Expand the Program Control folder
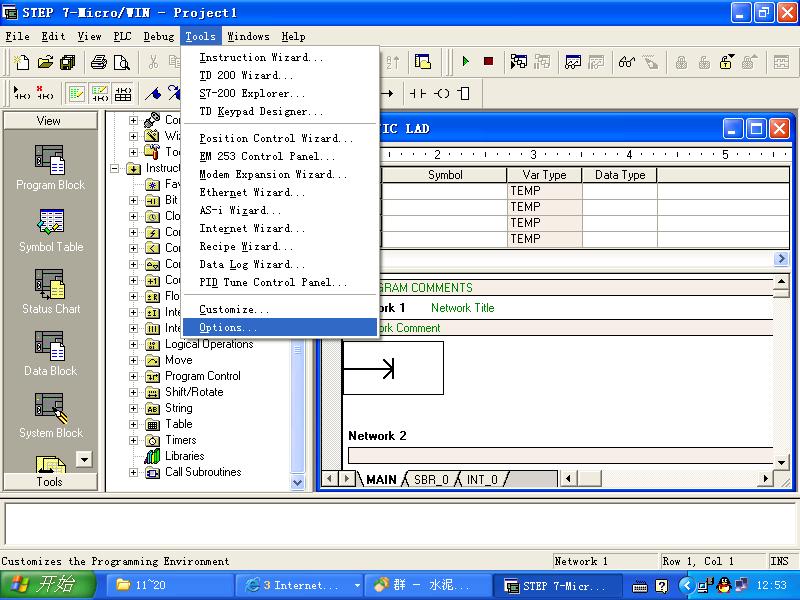 133,377
